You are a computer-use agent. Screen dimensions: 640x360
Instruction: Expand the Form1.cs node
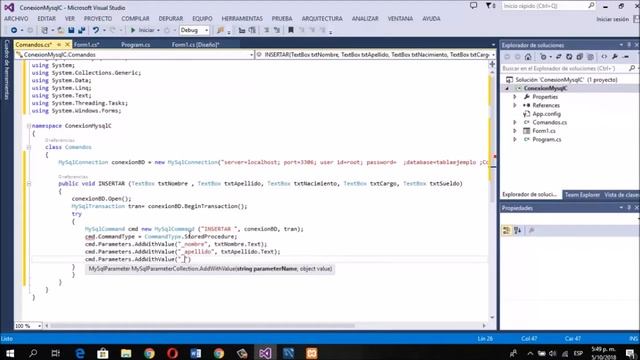[515, 131]
